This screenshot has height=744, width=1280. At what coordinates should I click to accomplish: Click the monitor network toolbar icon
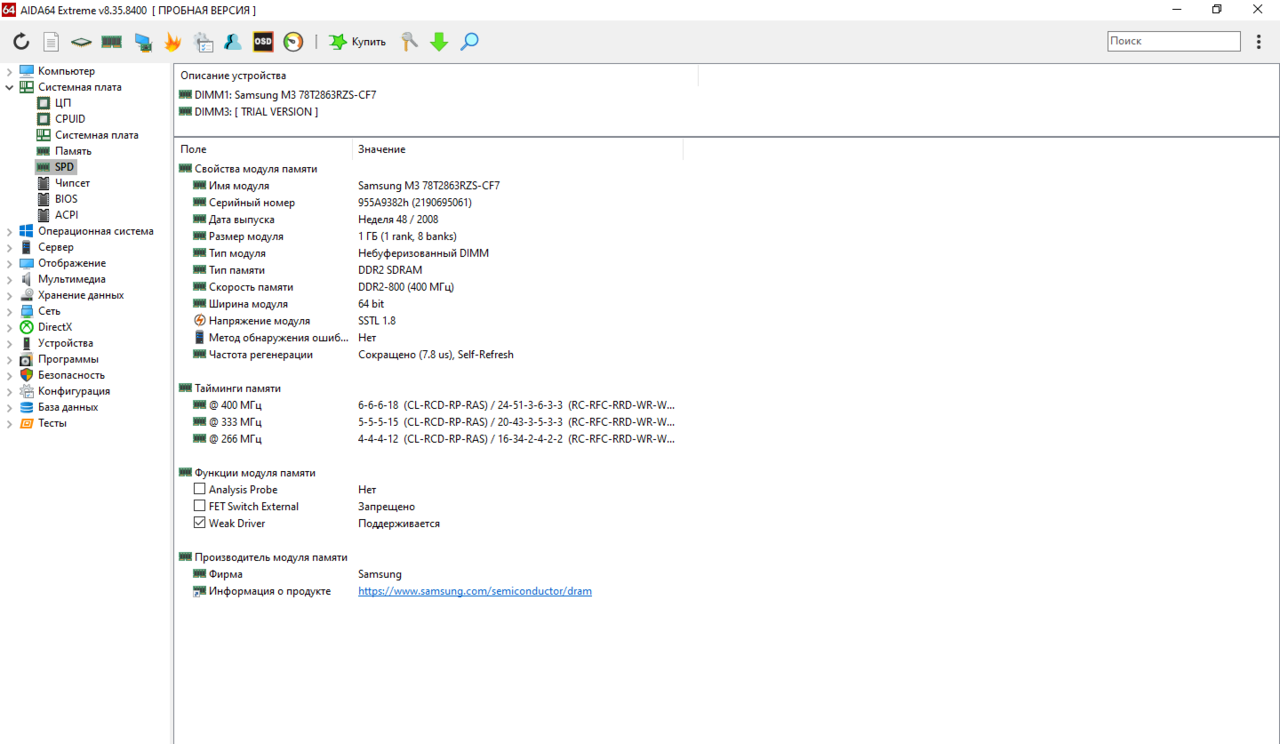coord(143,42)
